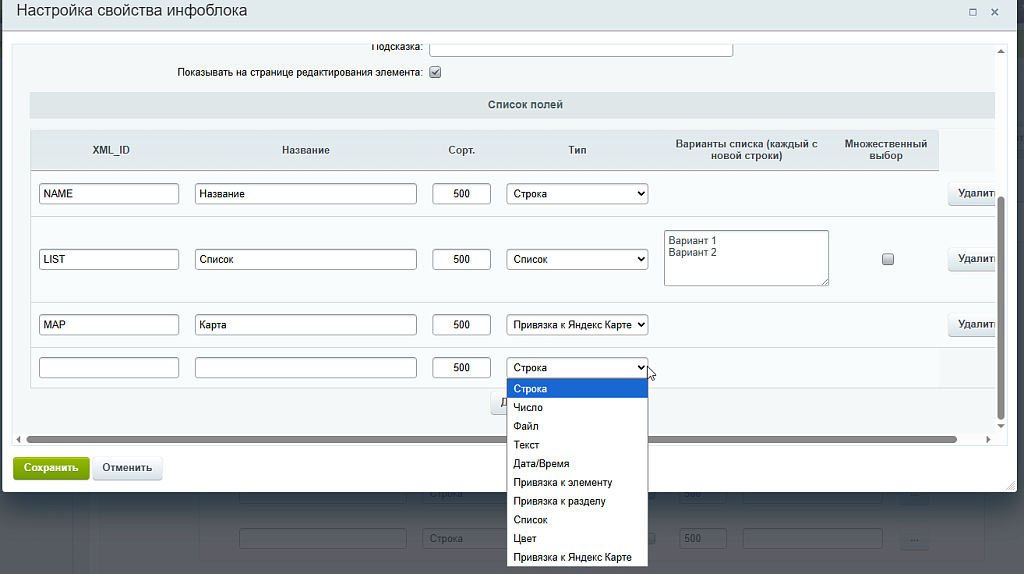This screenshot has height=574, width=1024.
Task: Click the green Сохранить button
Action: click(x=51, y=467)
